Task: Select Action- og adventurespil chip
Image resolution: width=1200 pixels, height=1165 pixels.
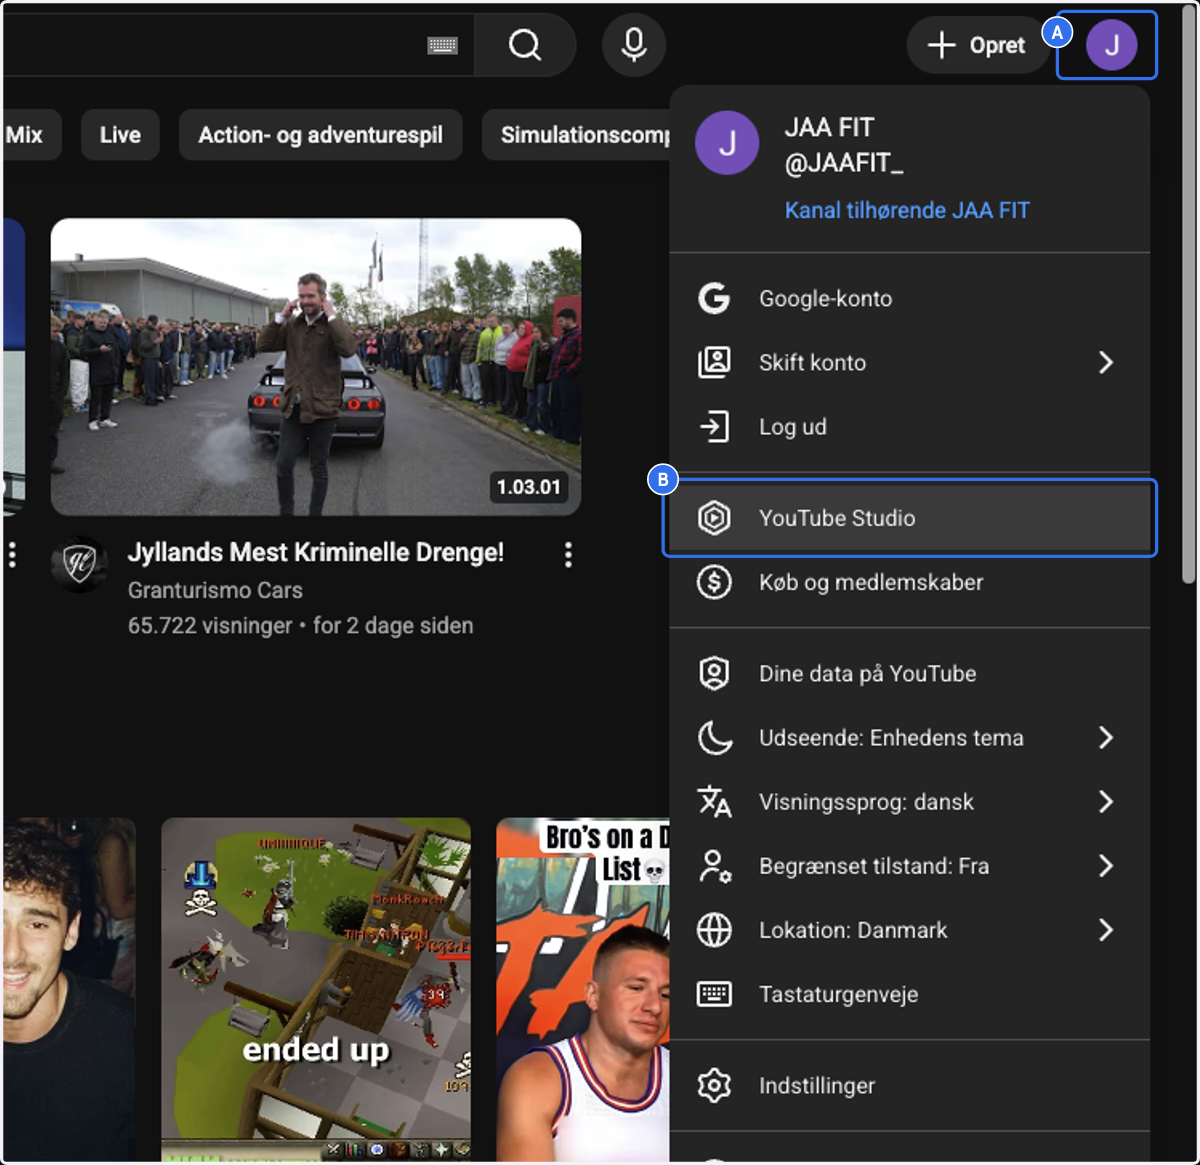Action: [320, 135]
